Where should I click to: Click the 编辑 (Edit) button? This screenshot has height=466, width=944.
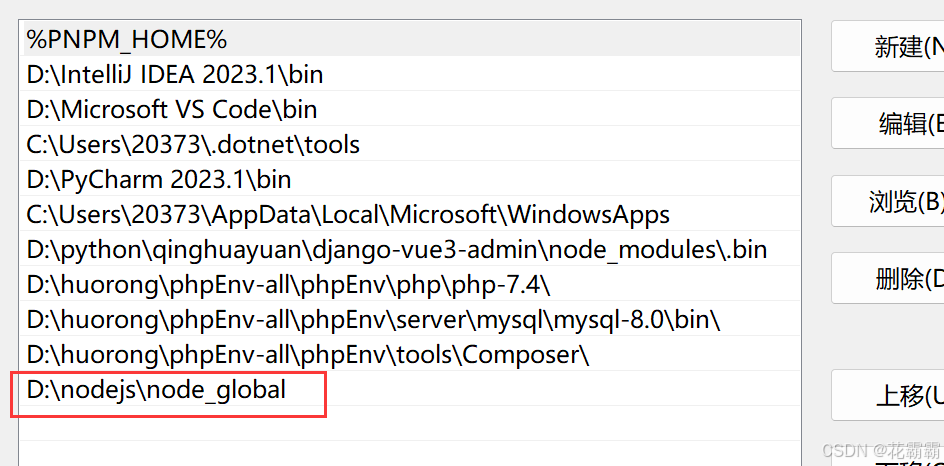point(888,123)
